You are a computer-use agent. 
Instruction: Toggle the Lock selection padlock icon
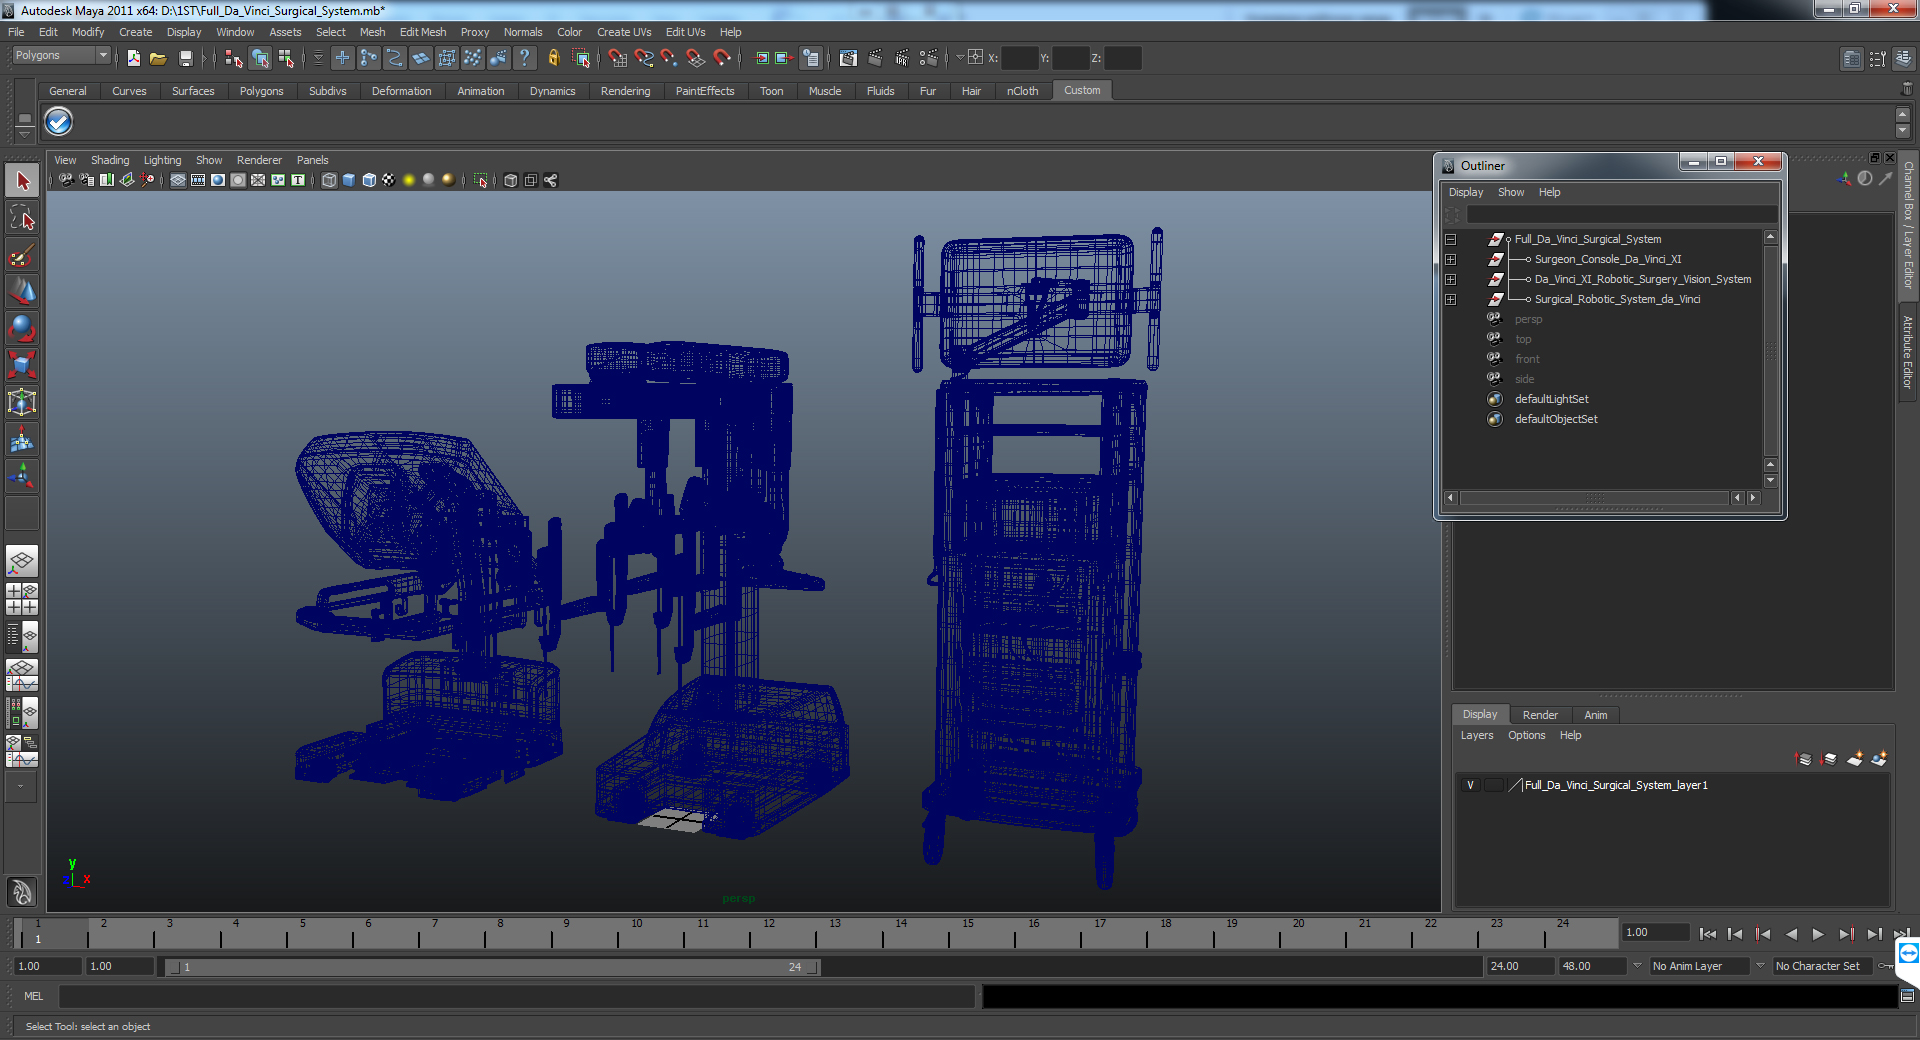pyautogui.click(x=553, y=58)
